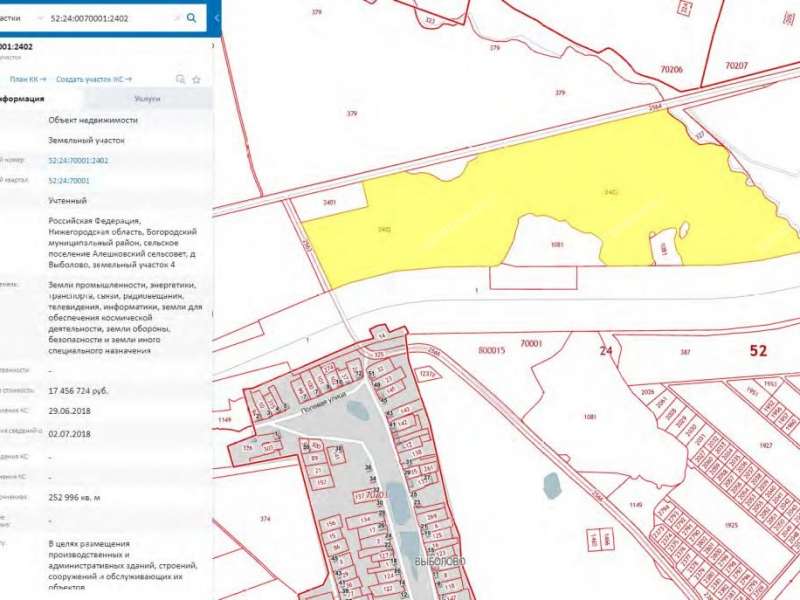Open cadastral quarter link 52:24:70001
800x600 pixels.
[70, 182]
